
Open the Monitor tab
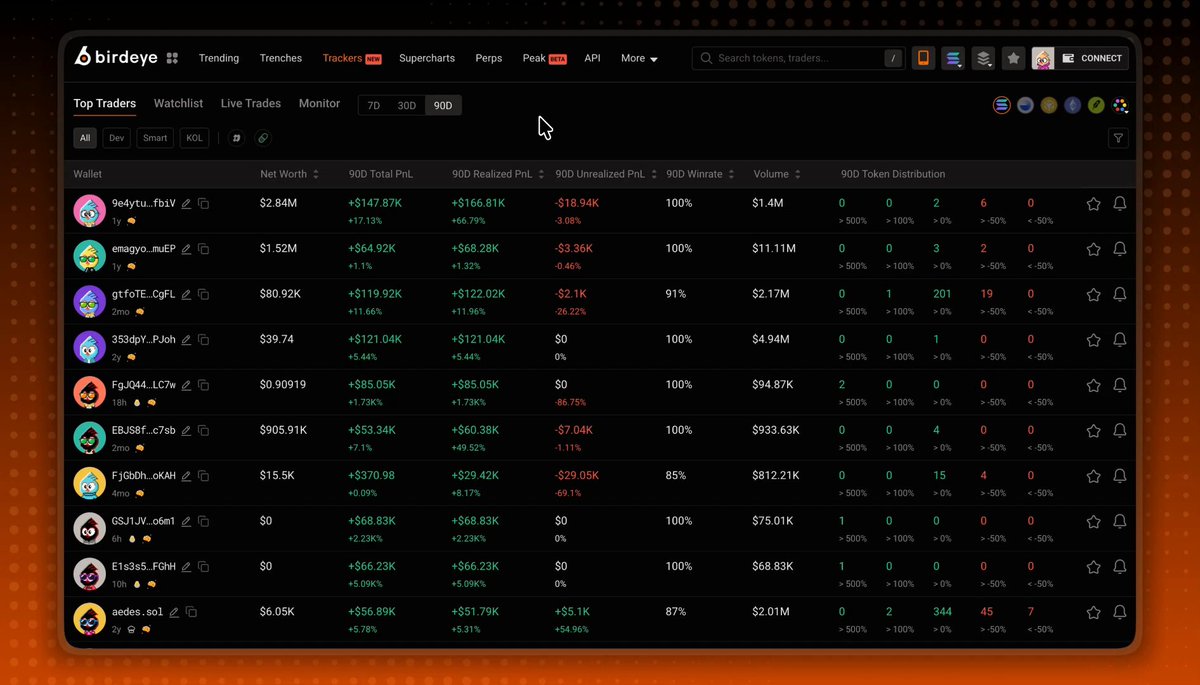click(319, 104)
